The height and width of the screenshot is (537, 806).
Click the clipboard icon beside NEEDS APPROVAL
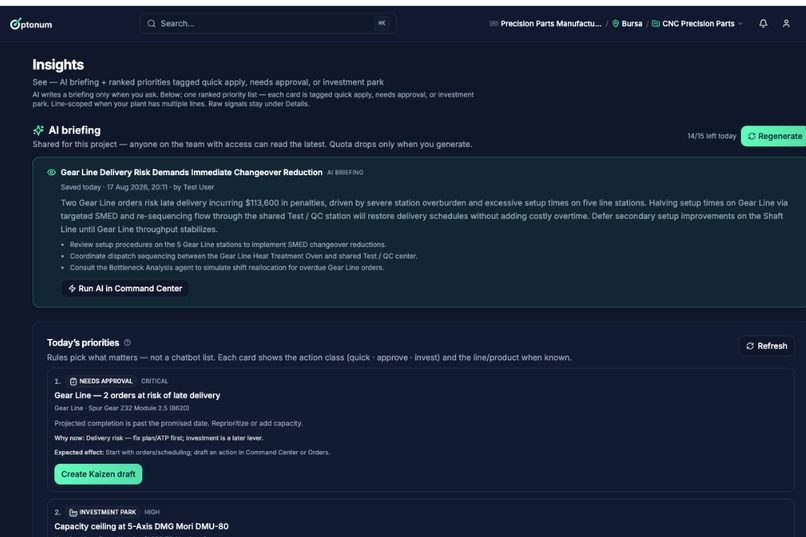73,381
